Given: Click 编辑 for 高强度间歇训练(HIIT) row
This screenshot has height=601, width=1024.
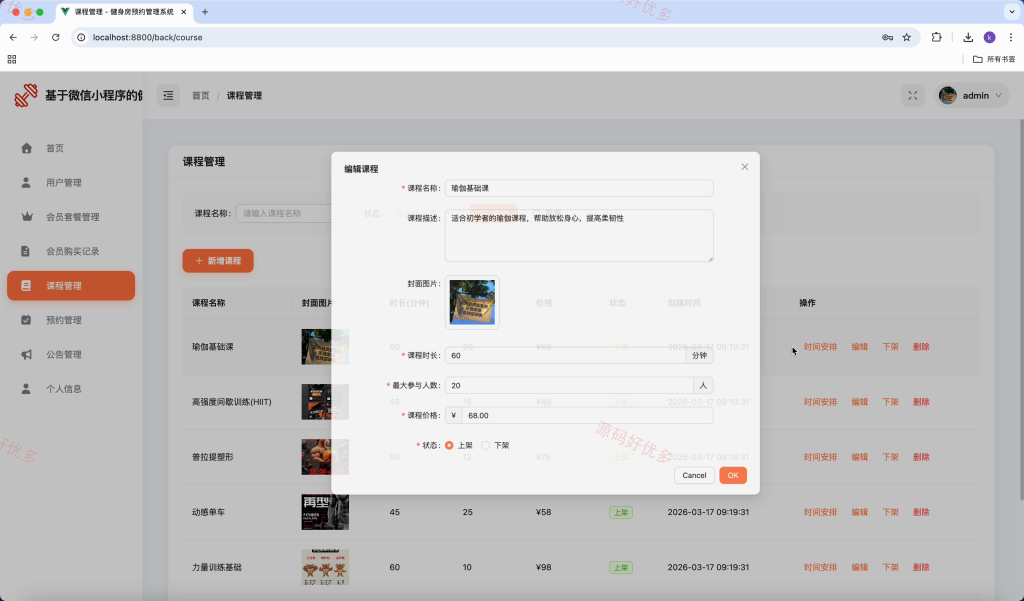Looking at the screenshot, I should [859, 402].
